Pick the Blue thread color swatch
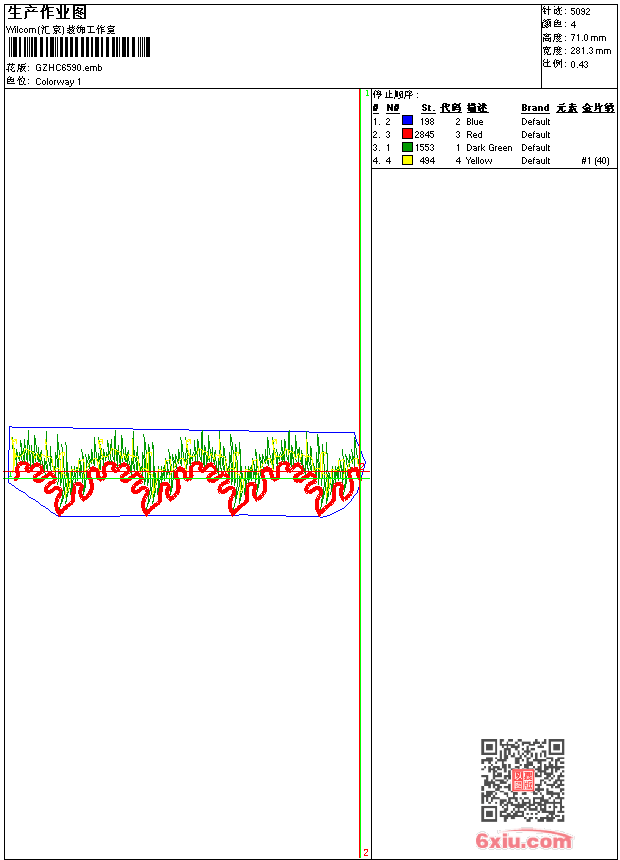This screenshot has width=620, height=860. pyautogui.click(x=407, y=121)
